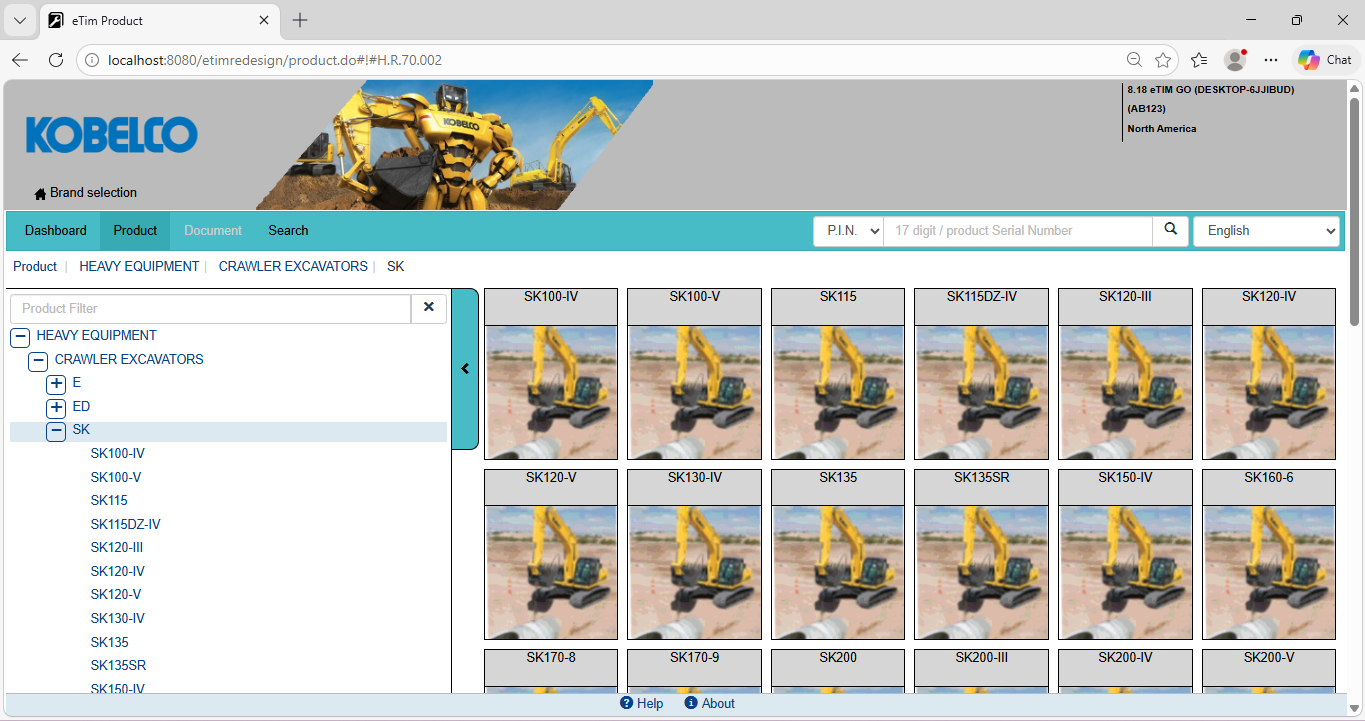Screen dimensions: 1365x721
Task: Collapse the SK tree node
Action: pos(56,430)
